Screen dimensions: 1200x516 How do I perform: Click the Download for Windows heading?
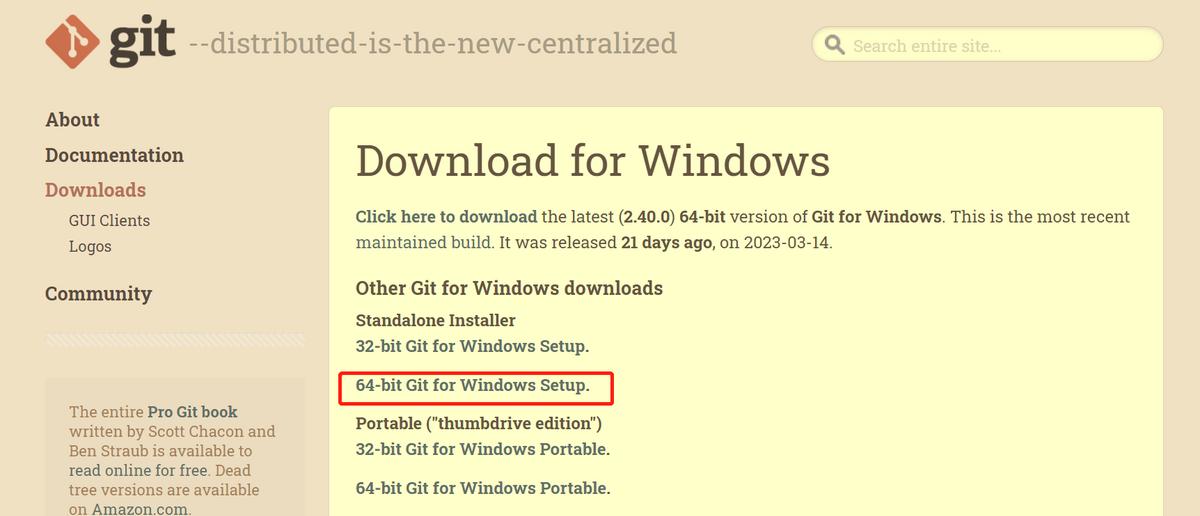[592, 161]
